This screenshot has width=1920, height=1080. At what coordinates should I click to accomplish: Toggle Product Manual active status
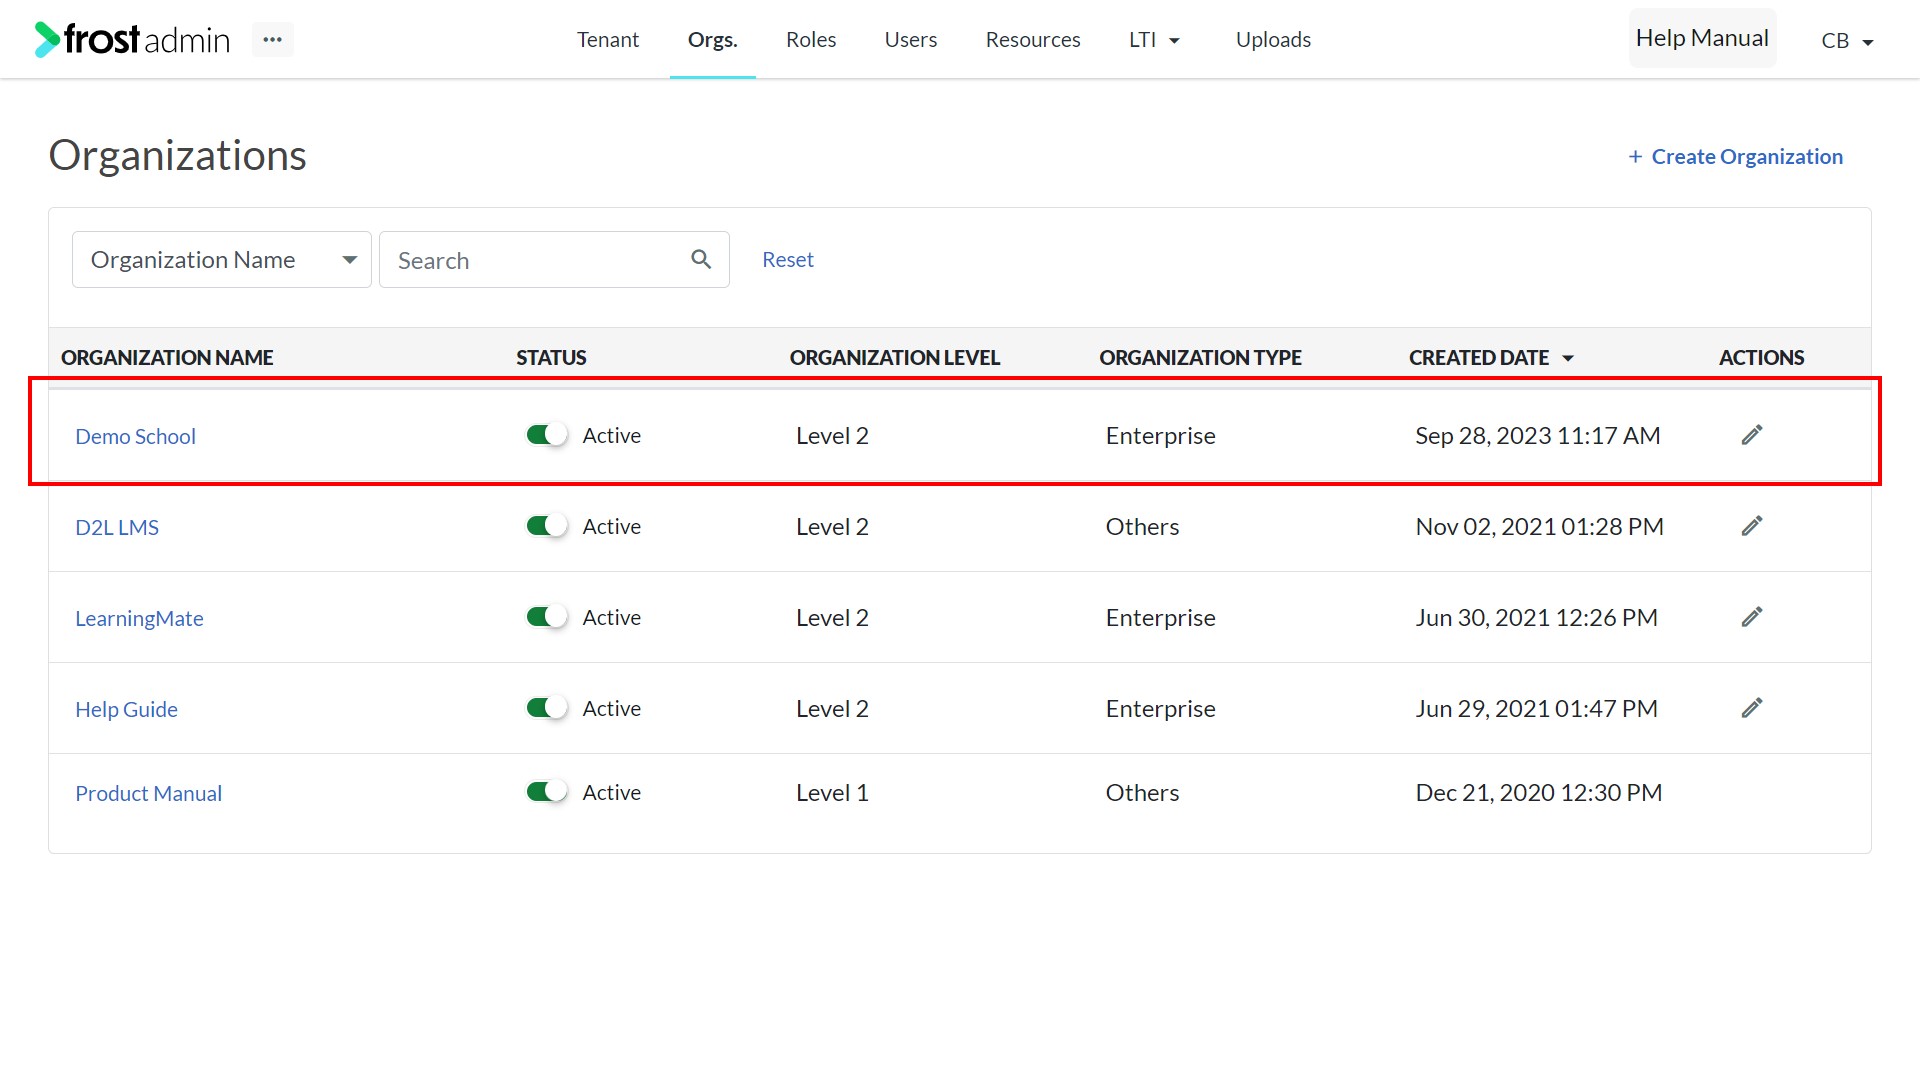click(547, 792)
